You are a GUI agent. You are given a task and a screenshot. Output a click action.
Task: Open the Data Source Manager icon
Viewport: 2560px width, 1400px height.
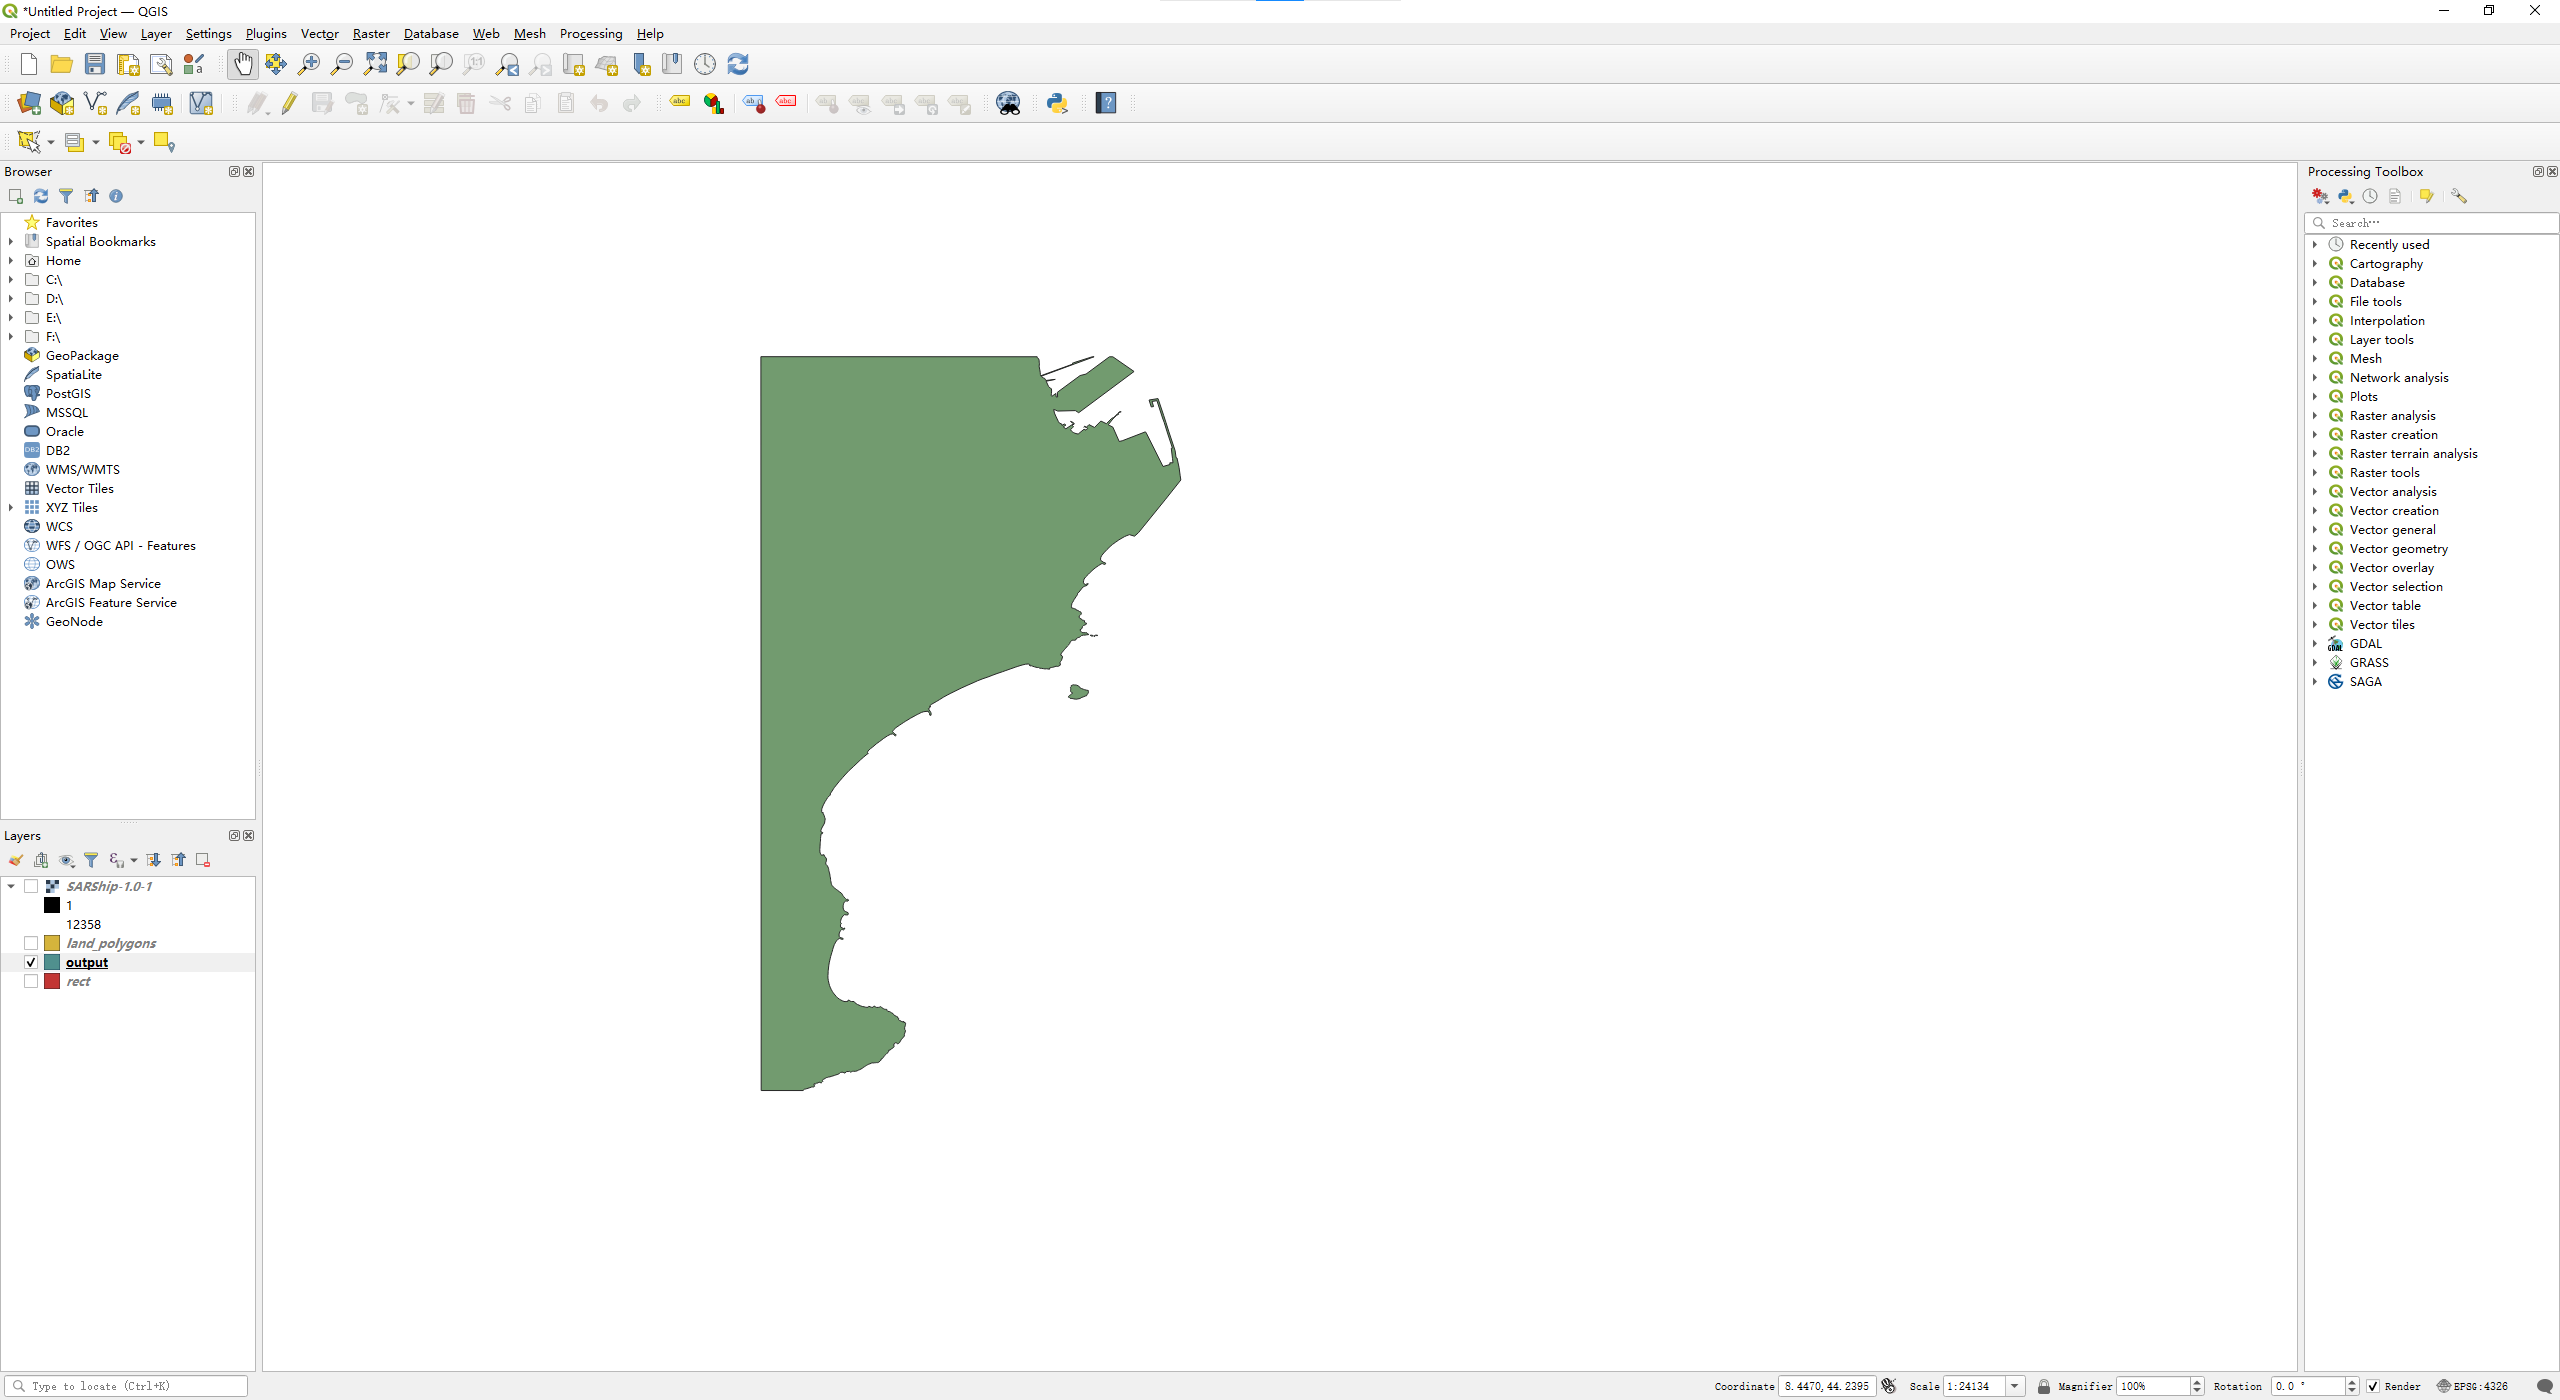[29, 103]
